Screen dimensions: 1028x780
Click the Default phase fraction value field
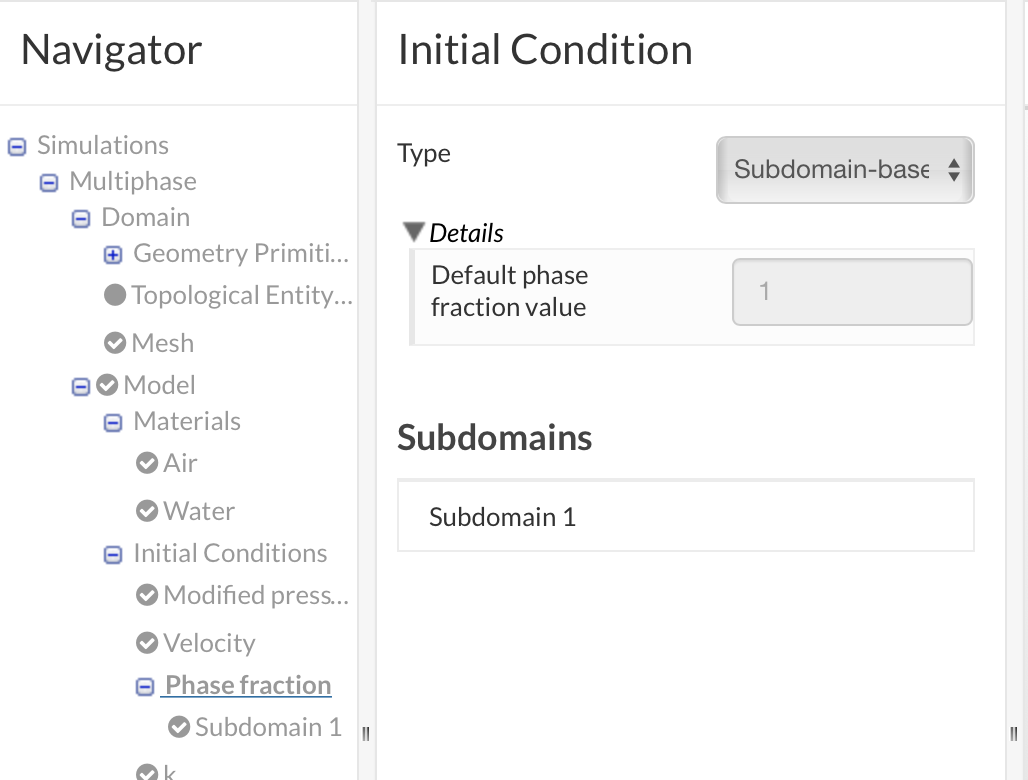852,292
